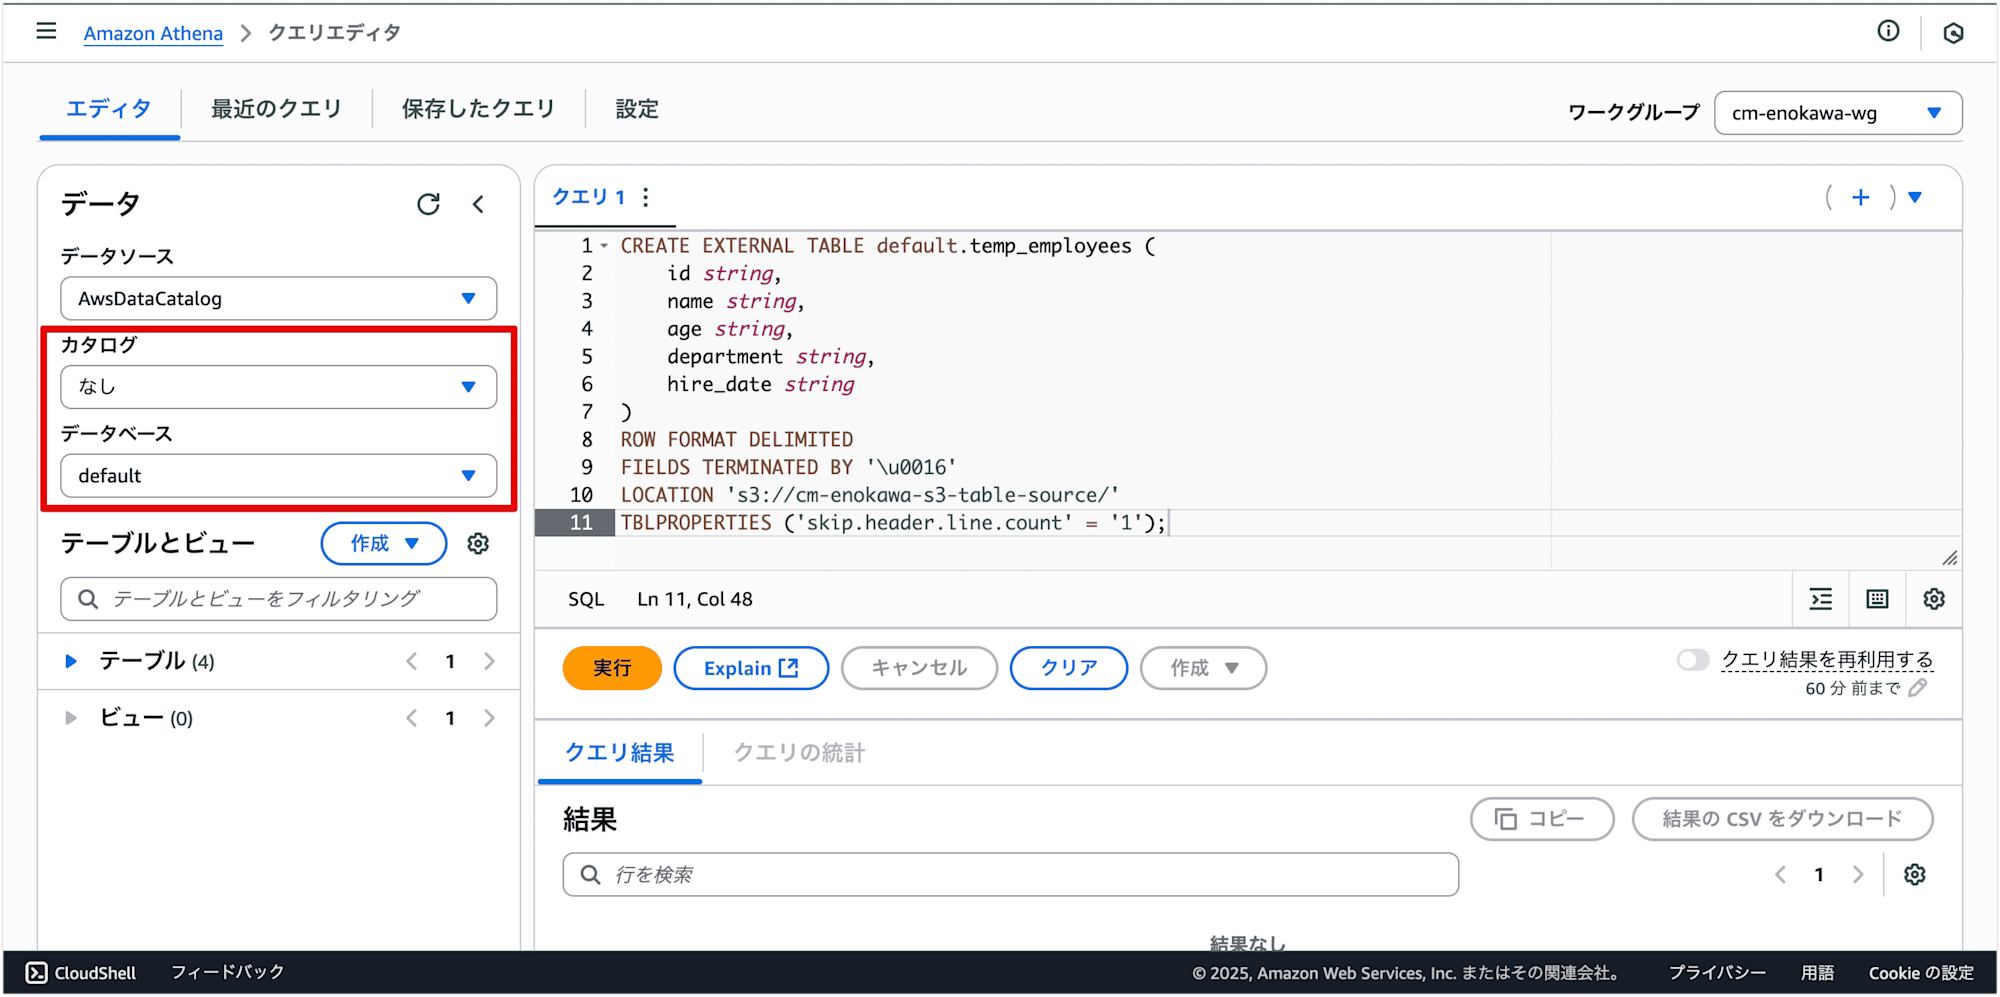Click the コピー results button
The width and height of the screenshot is (2000, 997).
pyautogui.click(x=1542, y=819)
